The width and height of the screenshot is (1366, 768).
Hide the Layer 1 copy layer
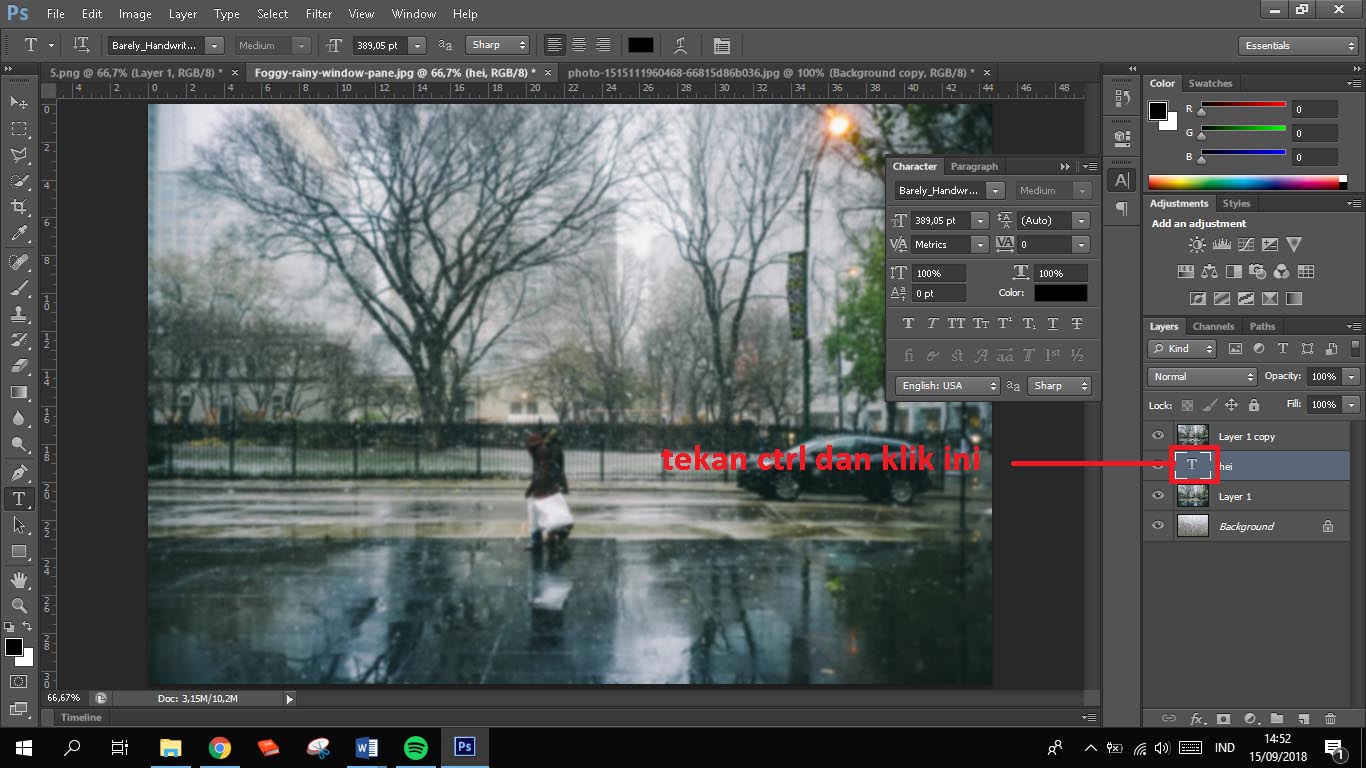[x=1158, y=436]
